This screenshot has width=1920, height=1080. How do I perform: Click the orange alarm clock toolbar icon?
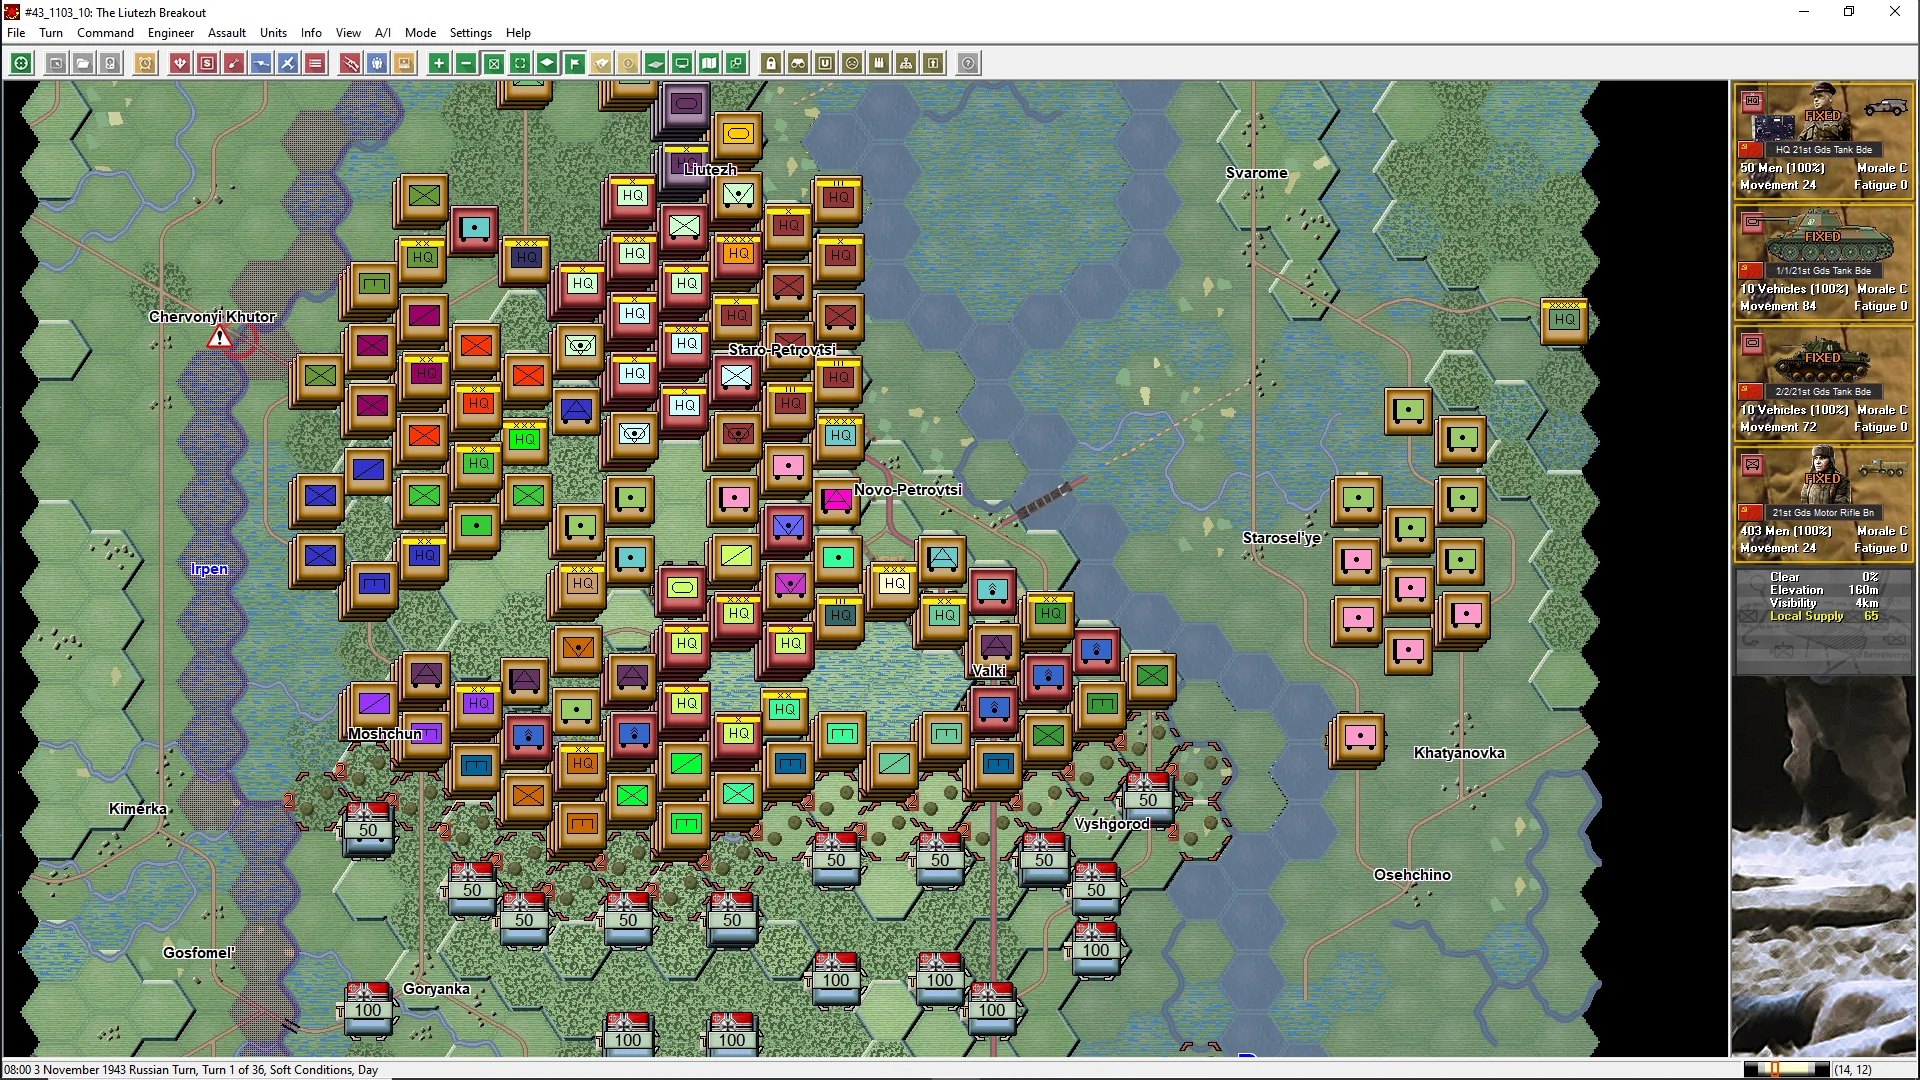tap(145, 64)
